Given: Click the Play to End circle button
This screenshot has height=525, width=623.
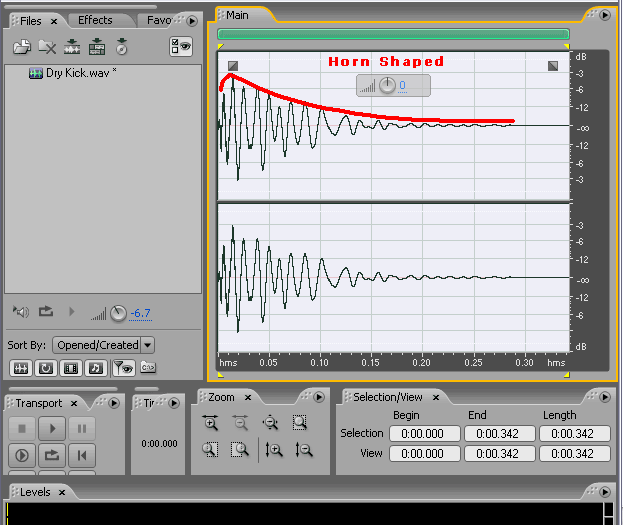Looking at the screenshot, I should (22, 455).
